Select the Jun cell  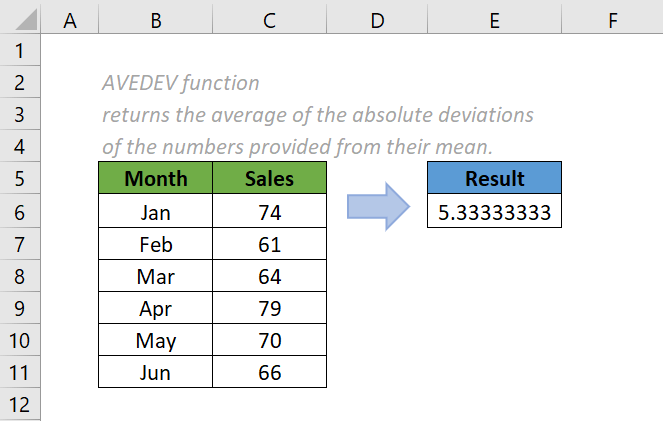click(x=155, y=372)
